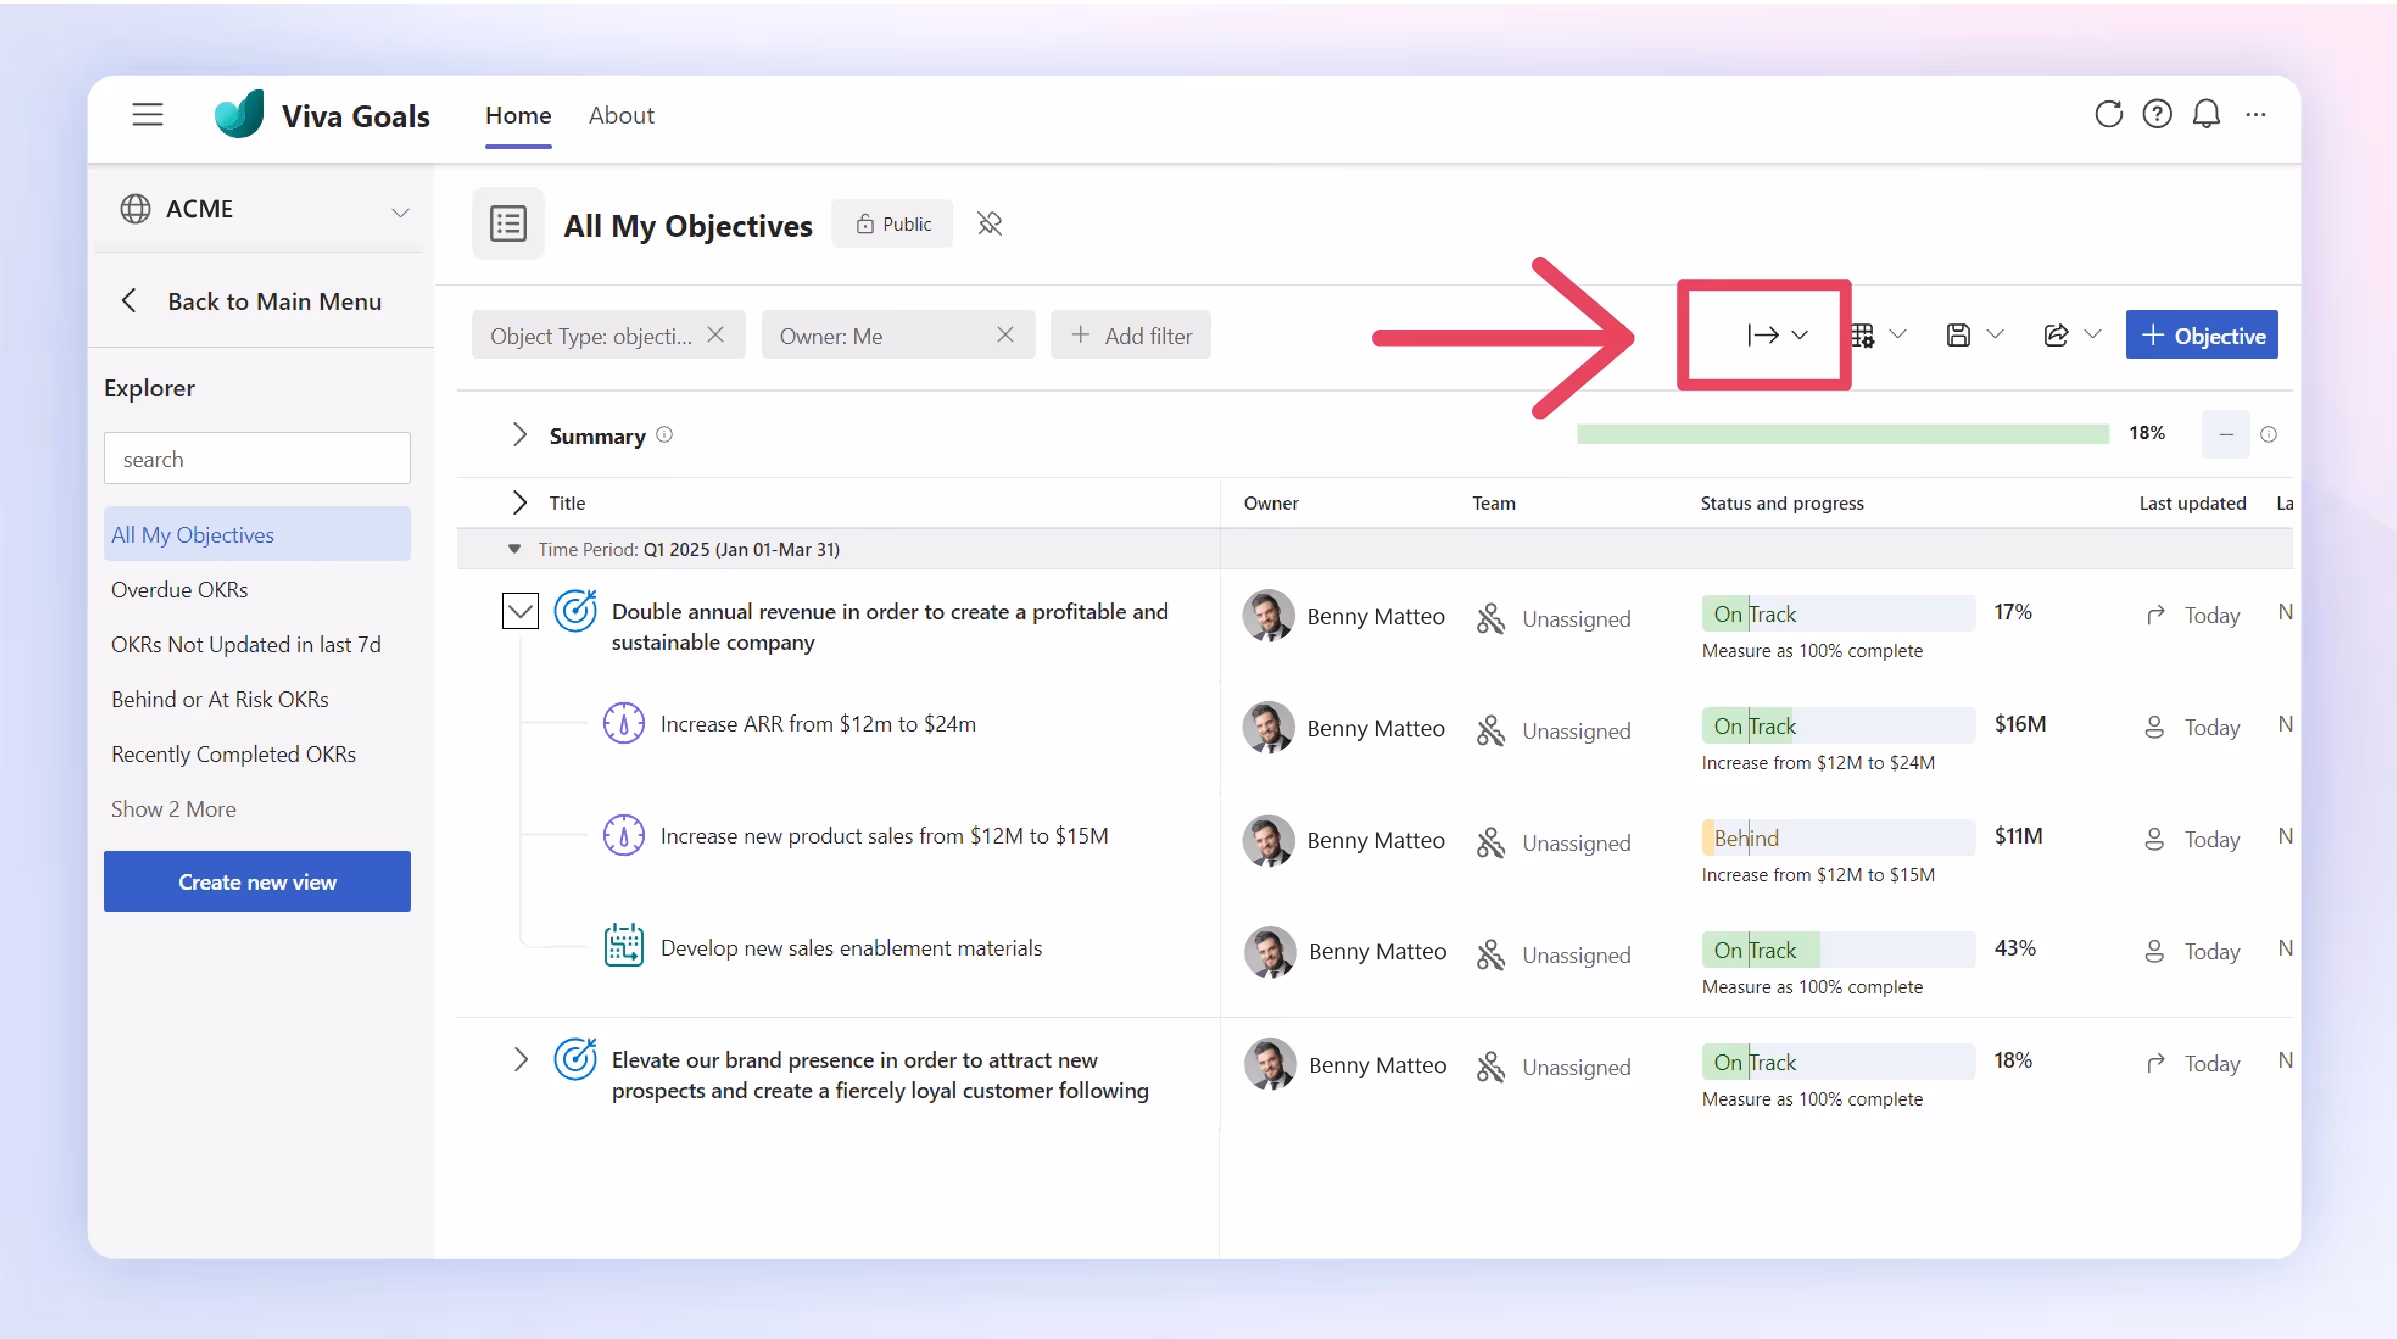This screenshot has width=2397, height=1339.
Task: Open the expand-levels arrow dropdown
Action: coord(1777,335)
